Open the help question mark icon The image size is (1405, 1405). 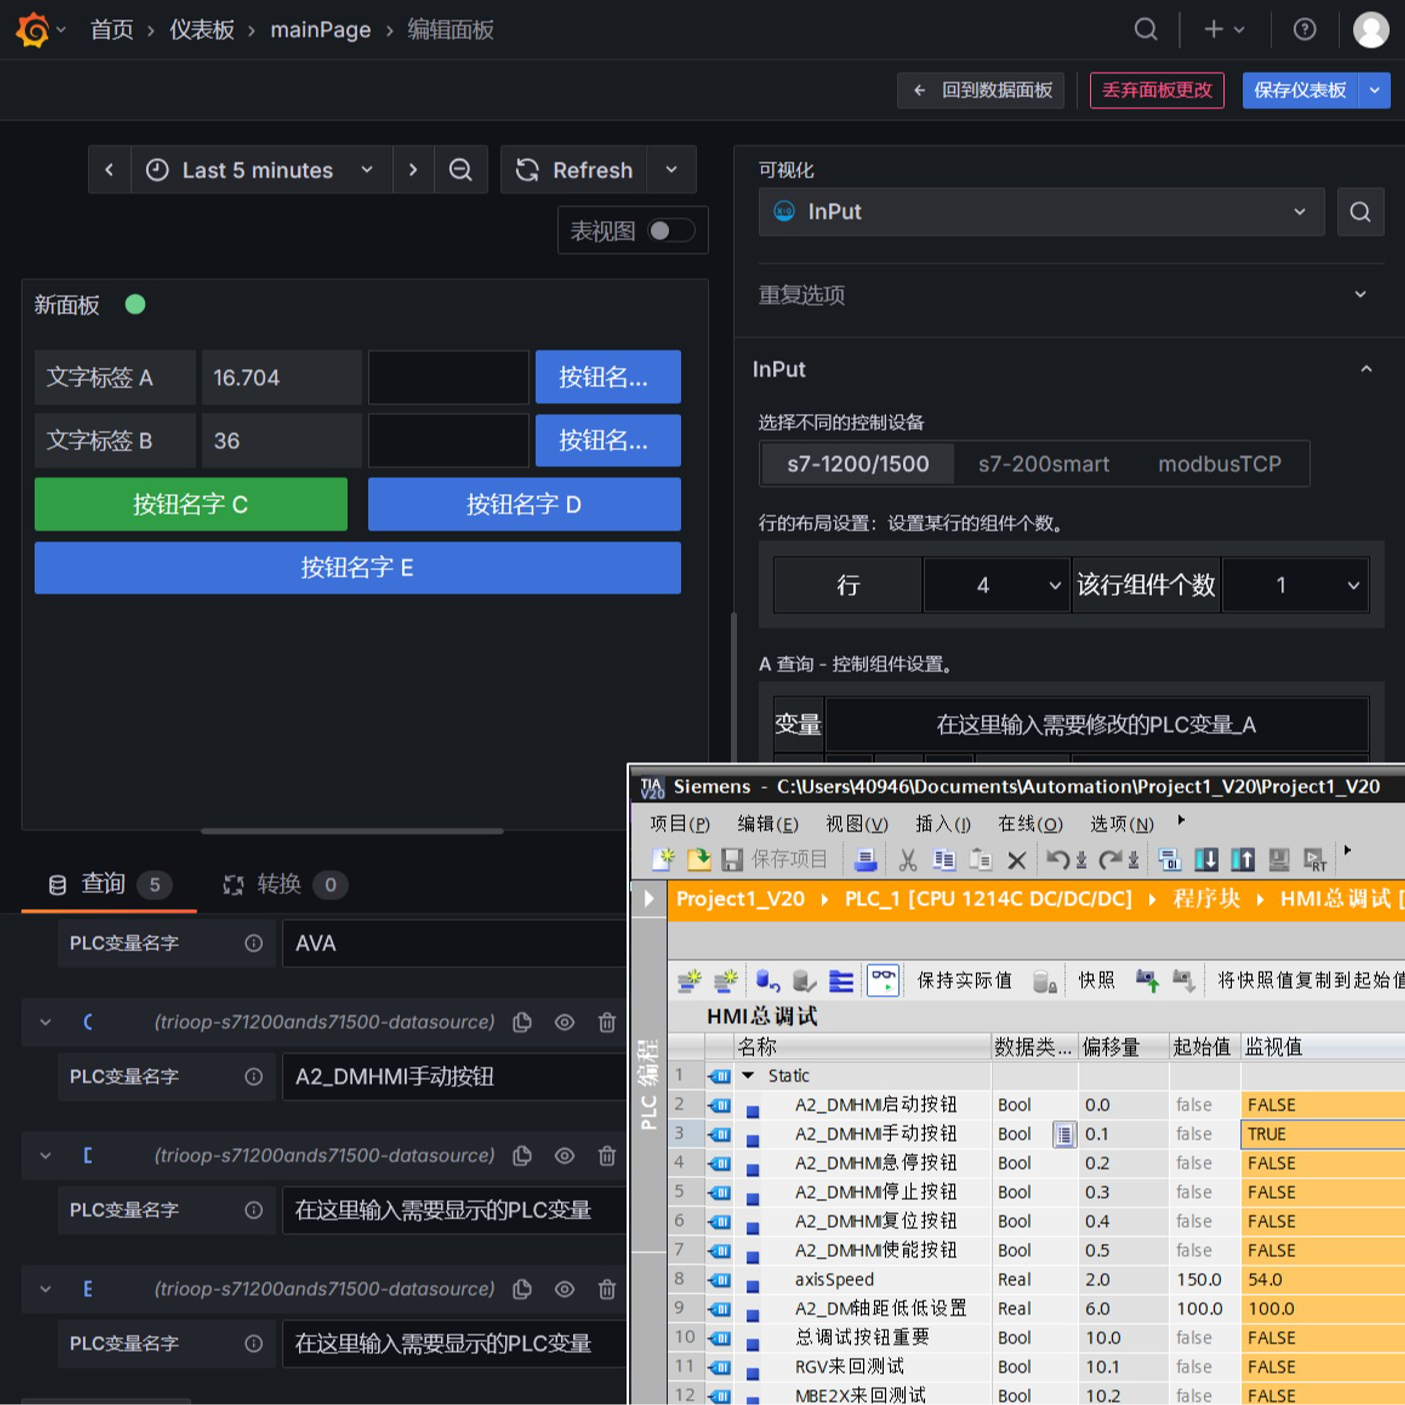[1304, 29]
